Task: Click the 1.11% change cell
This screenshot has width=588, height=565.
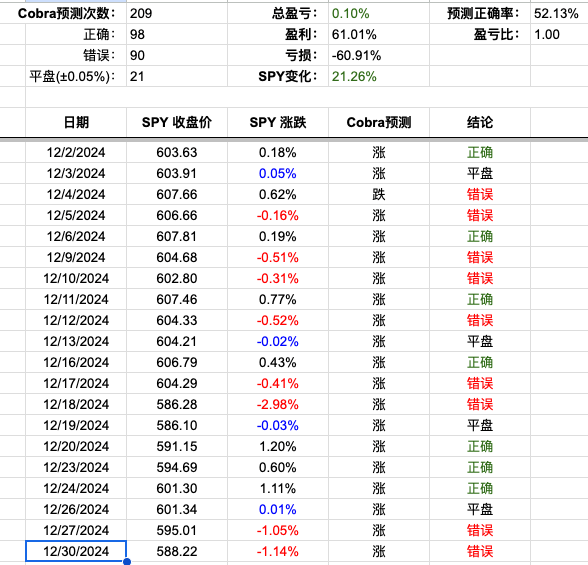Action: (x=278, y=488)
